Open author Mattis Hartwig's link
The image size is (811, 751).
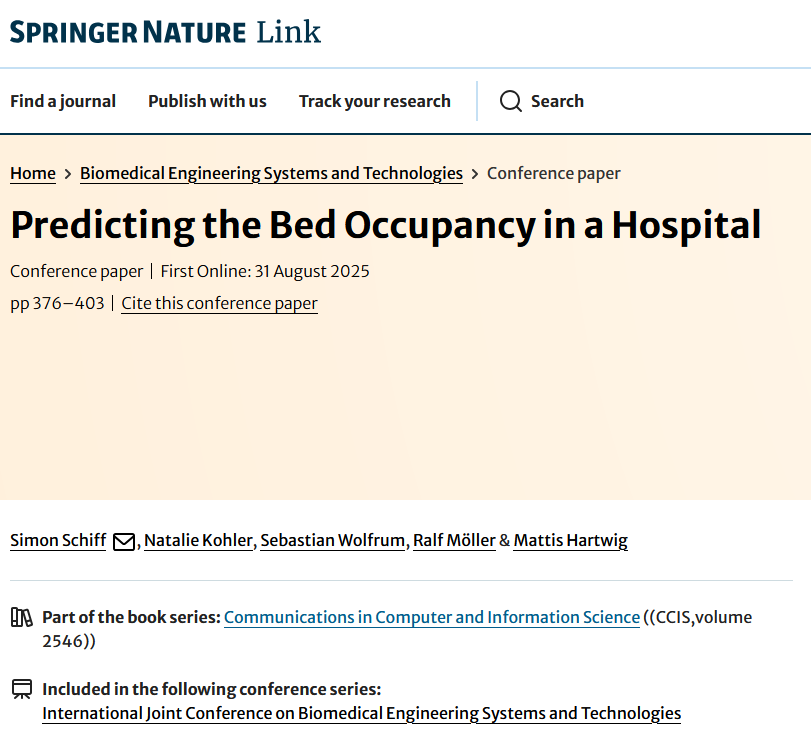[570, 540]
